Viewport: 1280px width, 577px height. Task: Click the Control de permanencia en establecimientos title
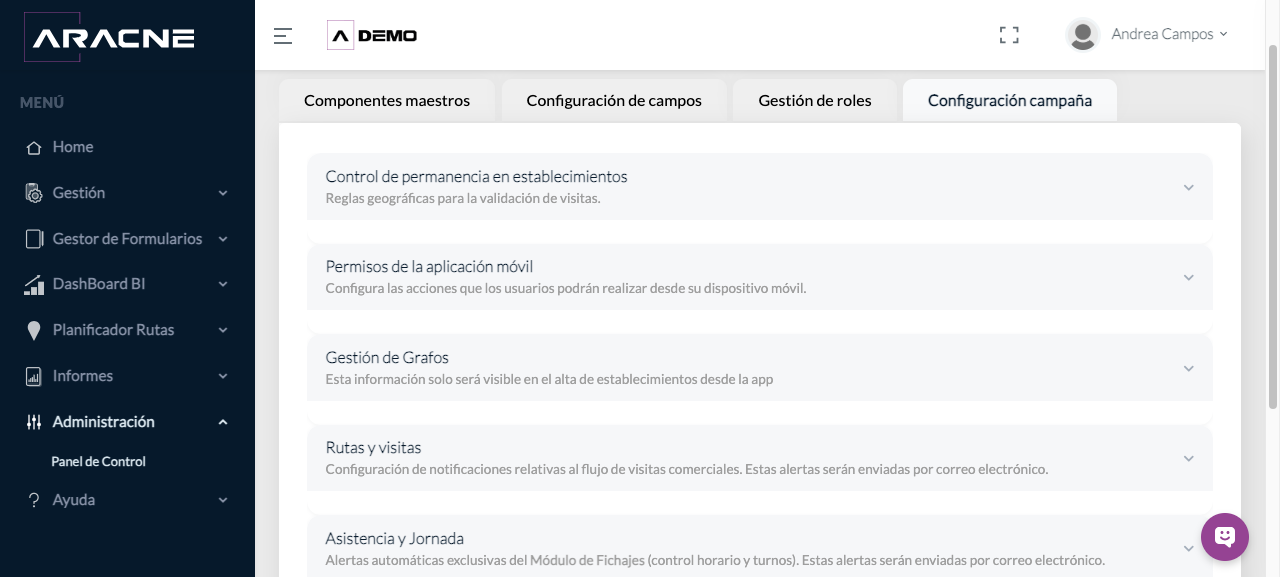point(477,177)
